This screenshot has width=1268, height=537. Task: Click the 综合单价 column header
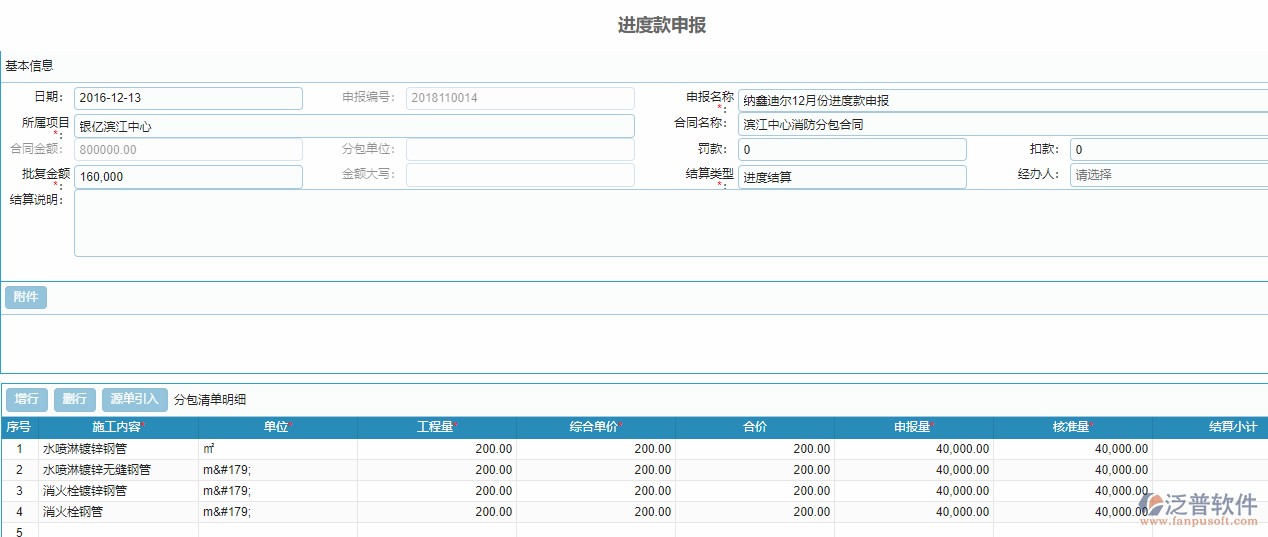[595, 427]
